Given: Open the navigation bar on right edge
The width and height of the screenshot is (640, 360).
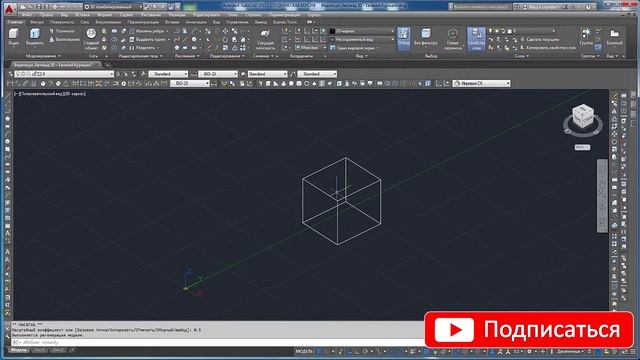Looking at the screenshot, I should 602,196.
